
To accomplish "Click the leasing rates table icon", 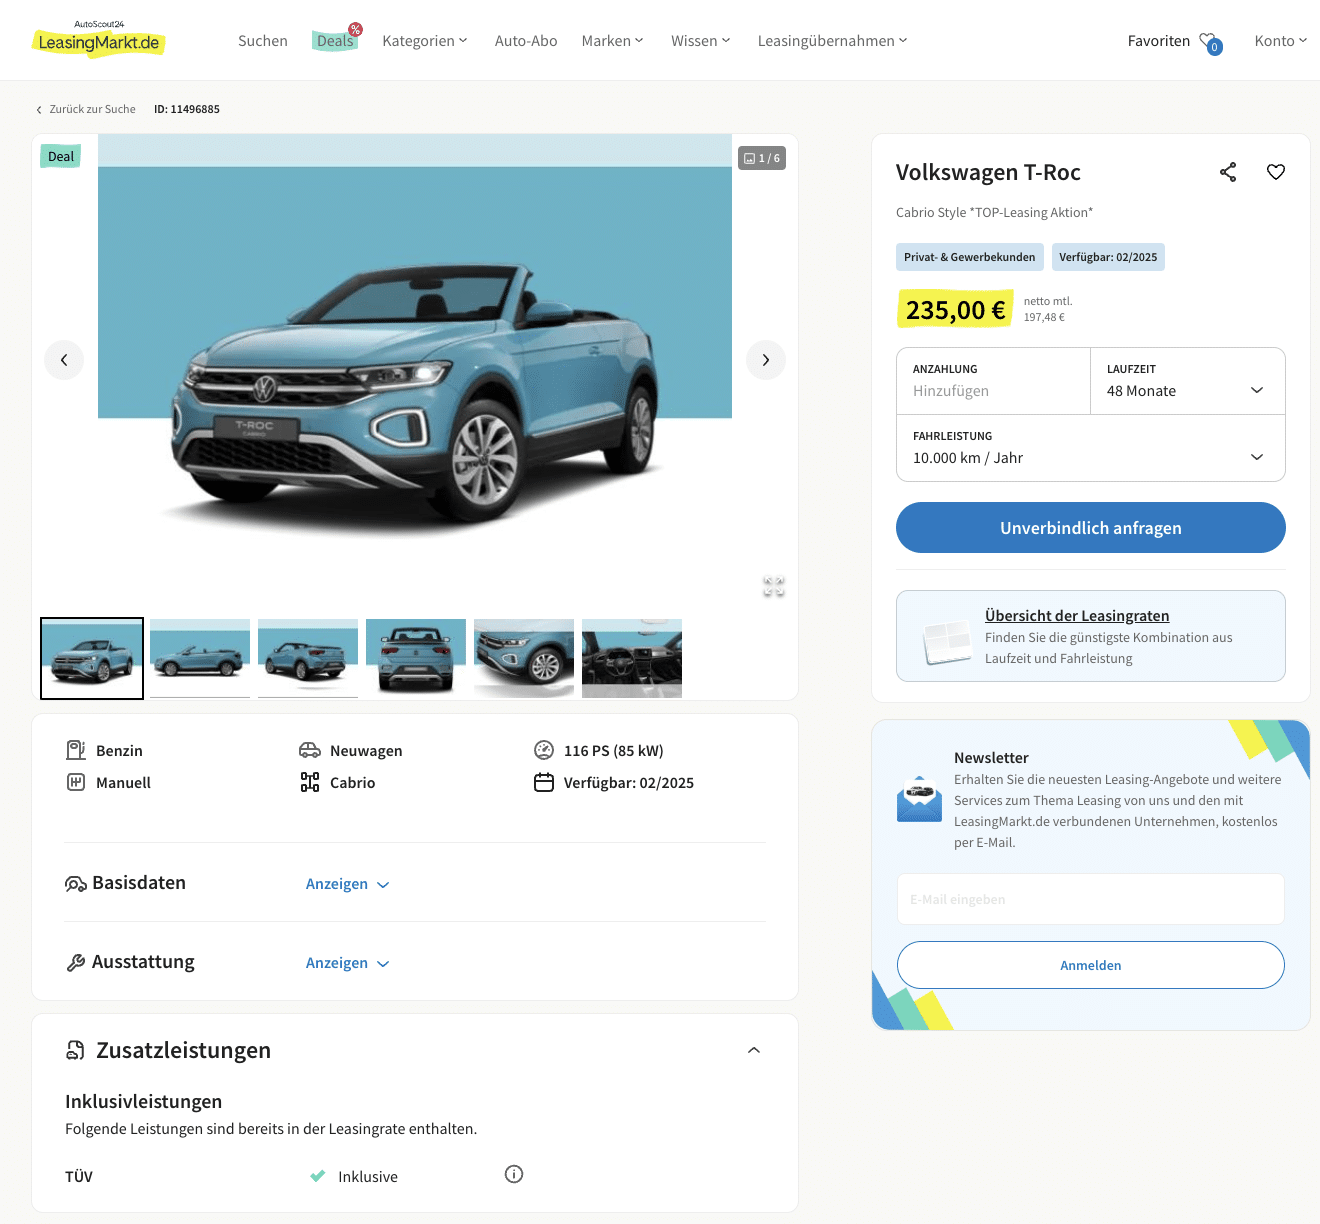I will (x=947, y=642).
